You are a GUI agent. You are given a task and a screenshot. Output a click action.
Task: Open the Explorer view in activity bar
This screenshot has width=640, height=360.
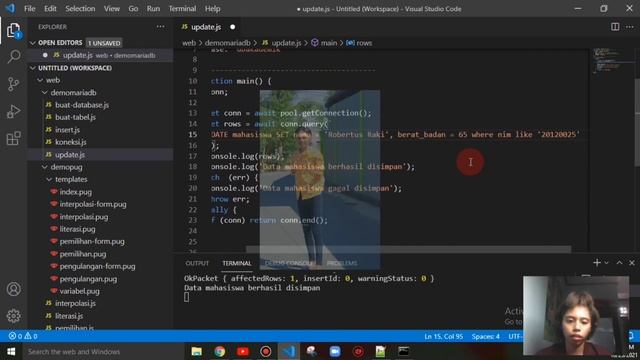click(13, 31)
